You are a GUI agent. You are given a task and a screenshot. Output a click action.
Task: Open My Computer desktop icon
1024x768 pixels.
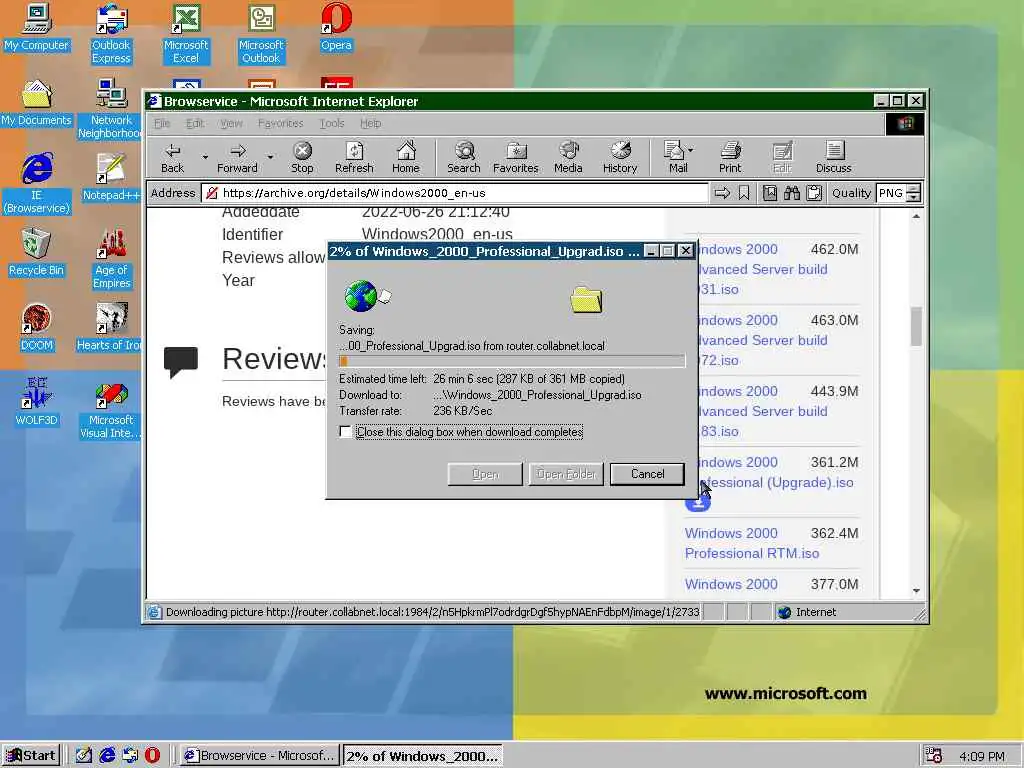pyautogui.click(x=37, y=27)
